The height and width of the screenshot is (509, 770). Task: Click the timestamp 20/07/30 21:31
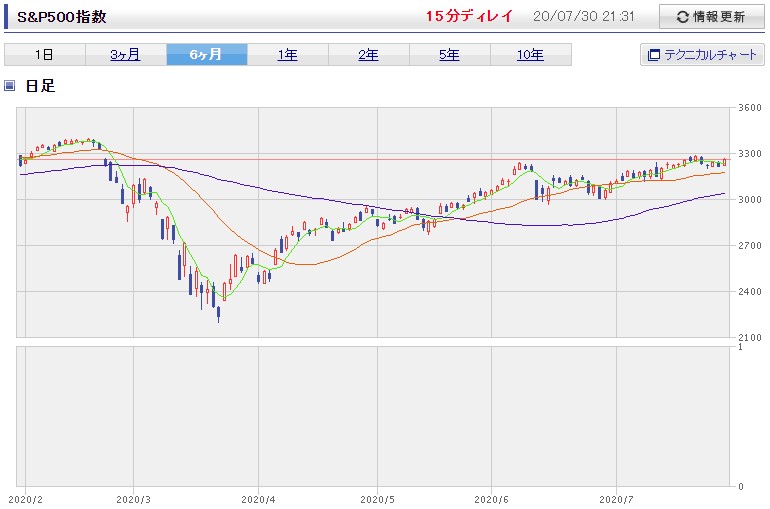point(584,16)
